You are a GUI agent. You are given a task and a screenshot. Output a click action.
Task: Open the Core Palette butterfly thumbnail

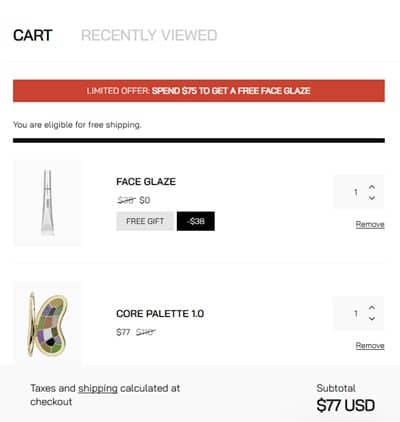tap(47, 323)
